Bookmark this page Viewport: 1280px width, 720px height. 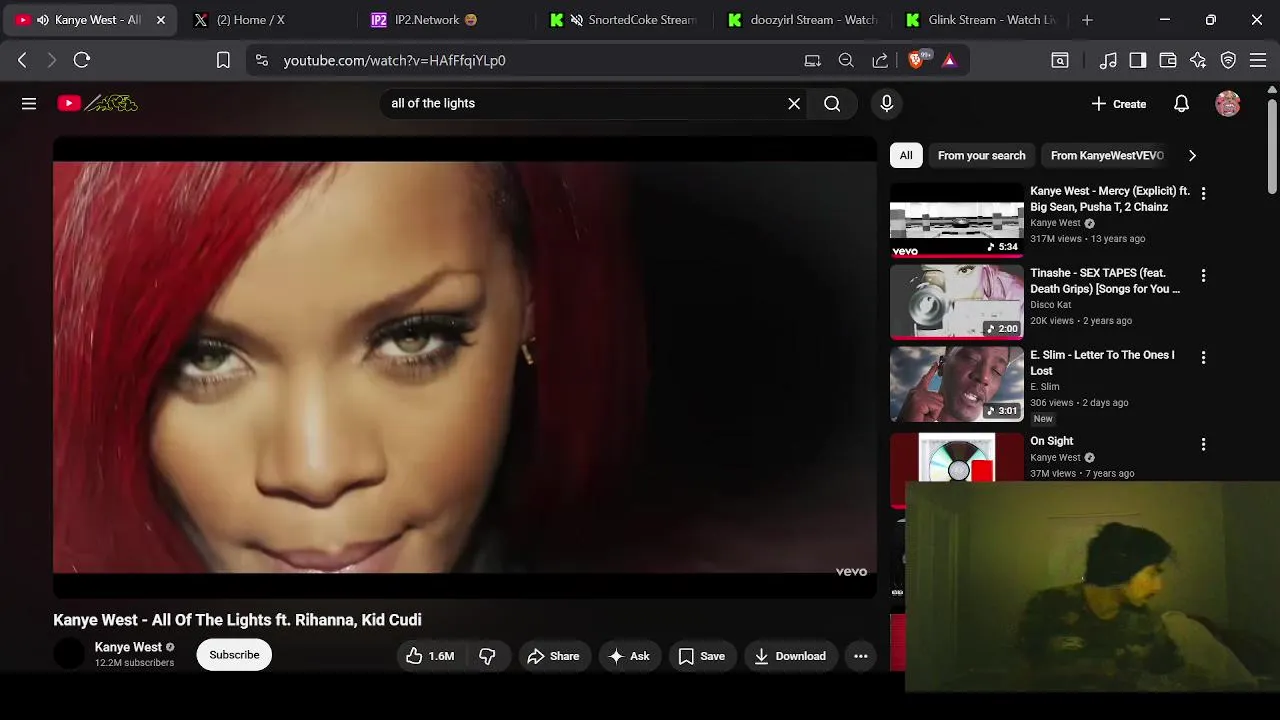pos(223,60)
